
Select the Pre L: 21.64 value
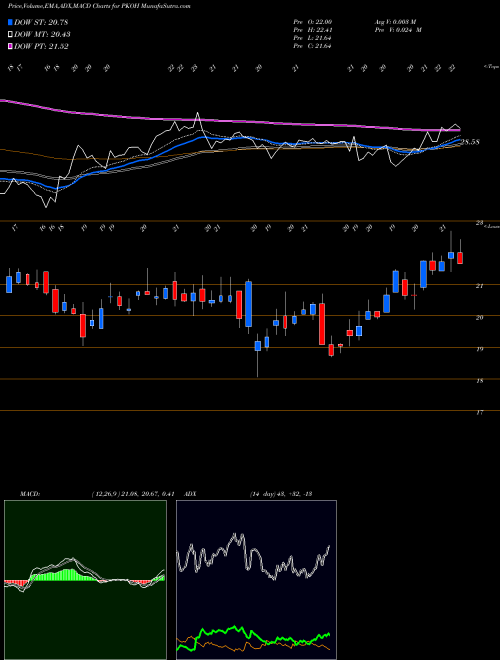pyautogui.click(x=312, y=38)
